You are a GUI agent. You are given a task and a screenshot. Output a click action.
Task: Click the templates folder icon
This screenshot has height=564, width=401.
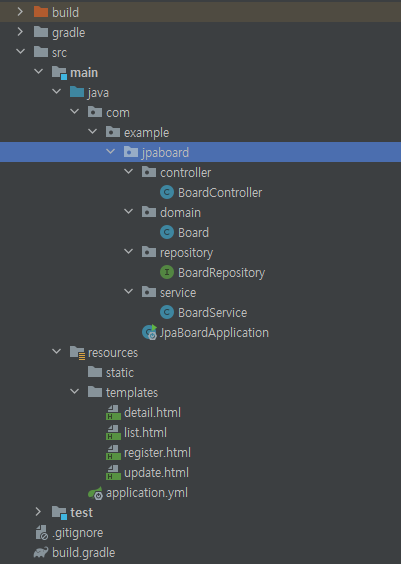coord(95,392)
